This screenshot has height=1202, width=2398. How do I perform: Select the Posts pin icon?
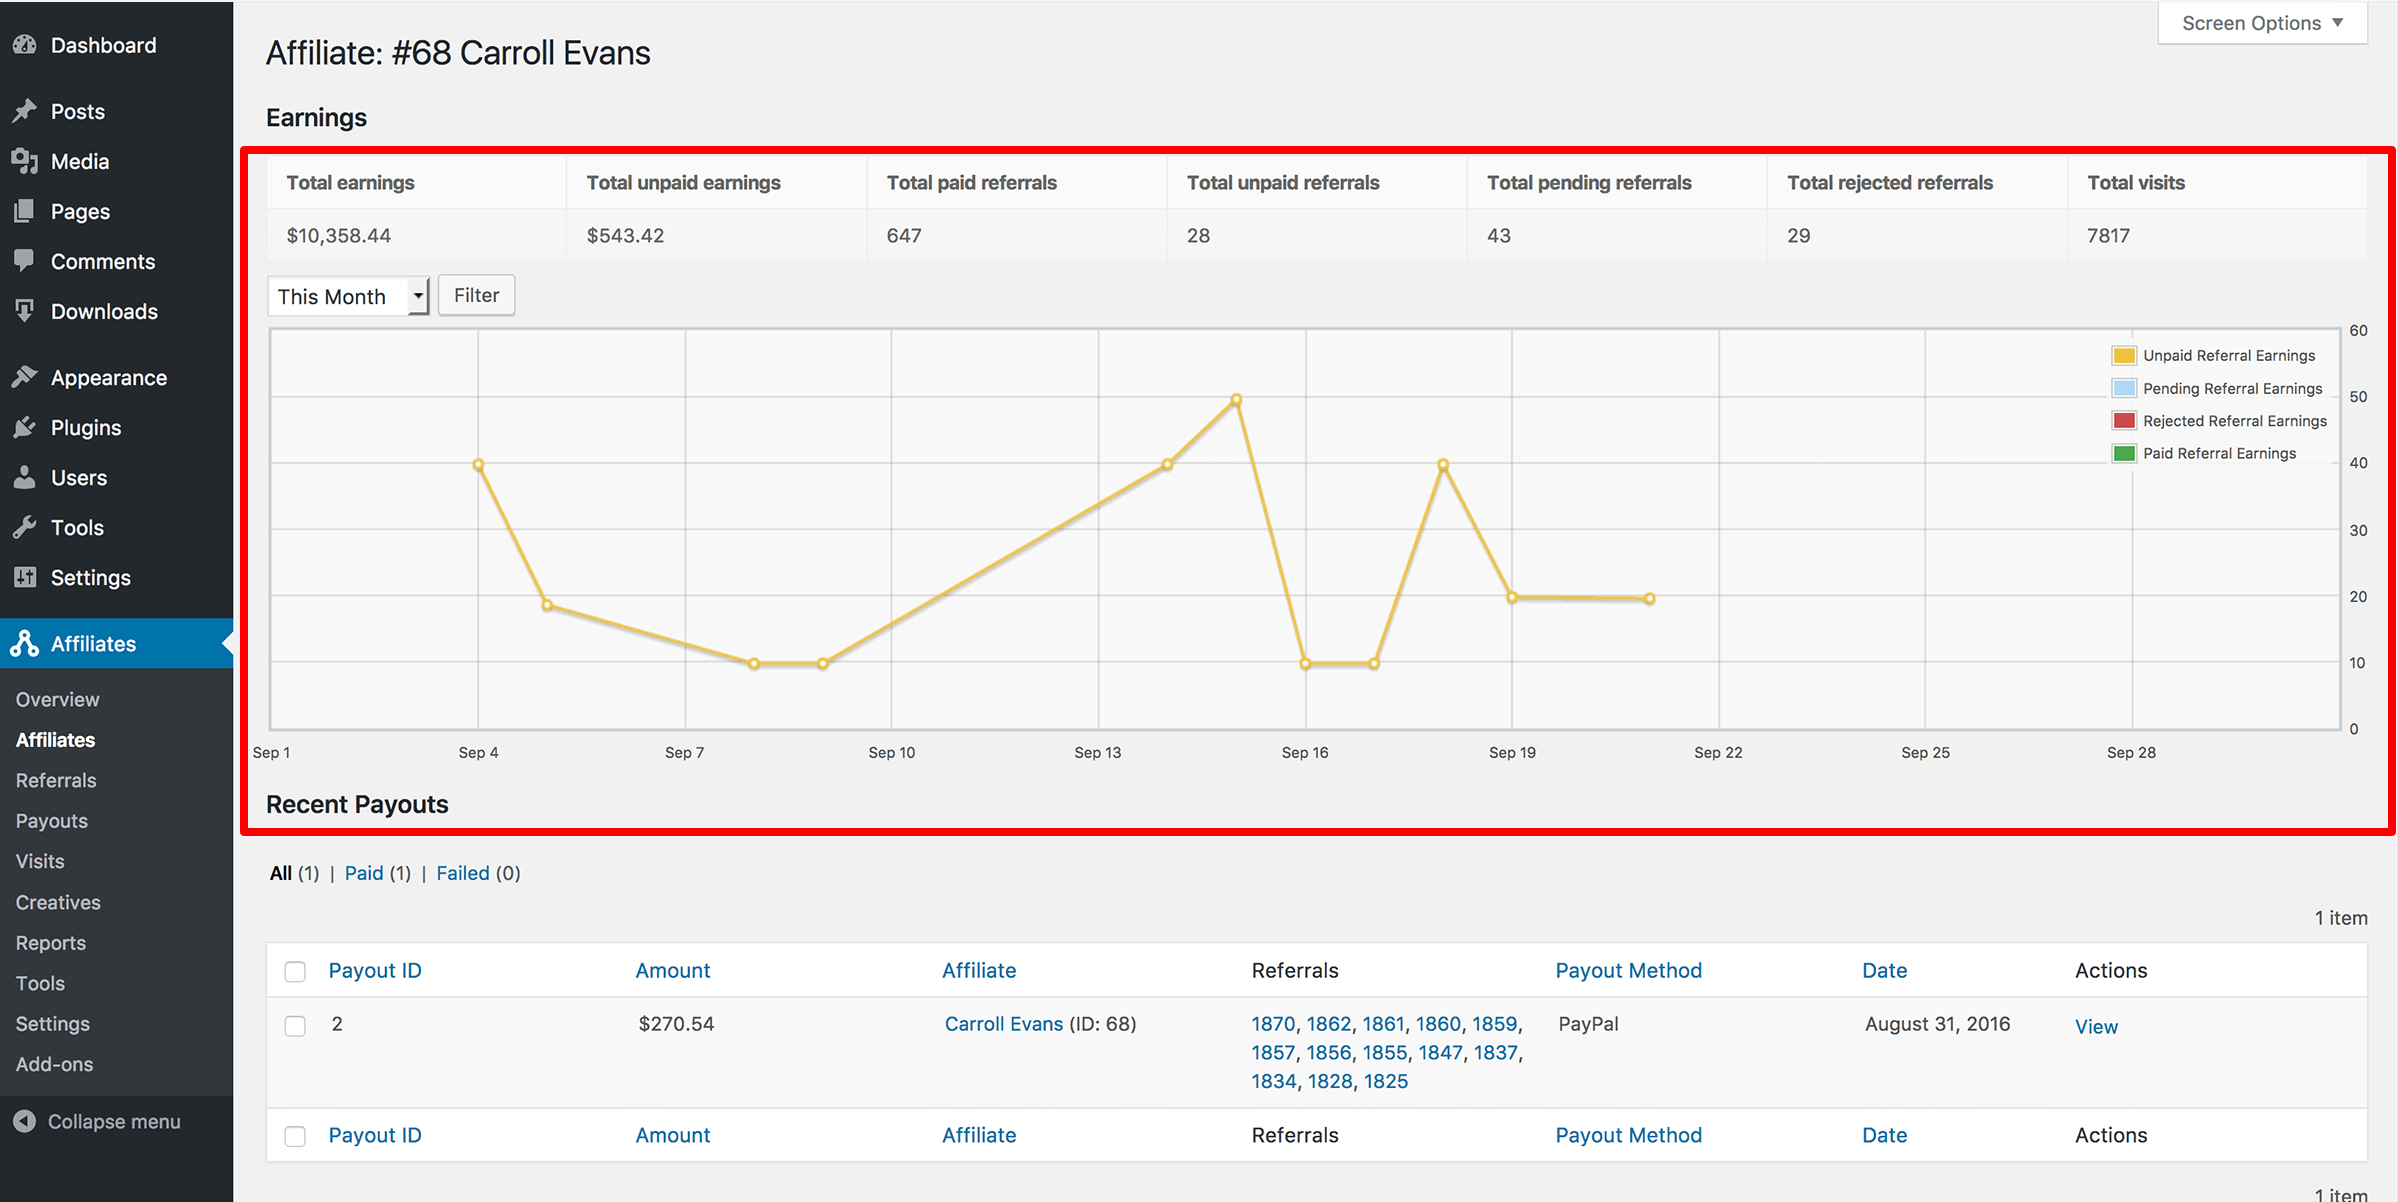pos(25,111)
